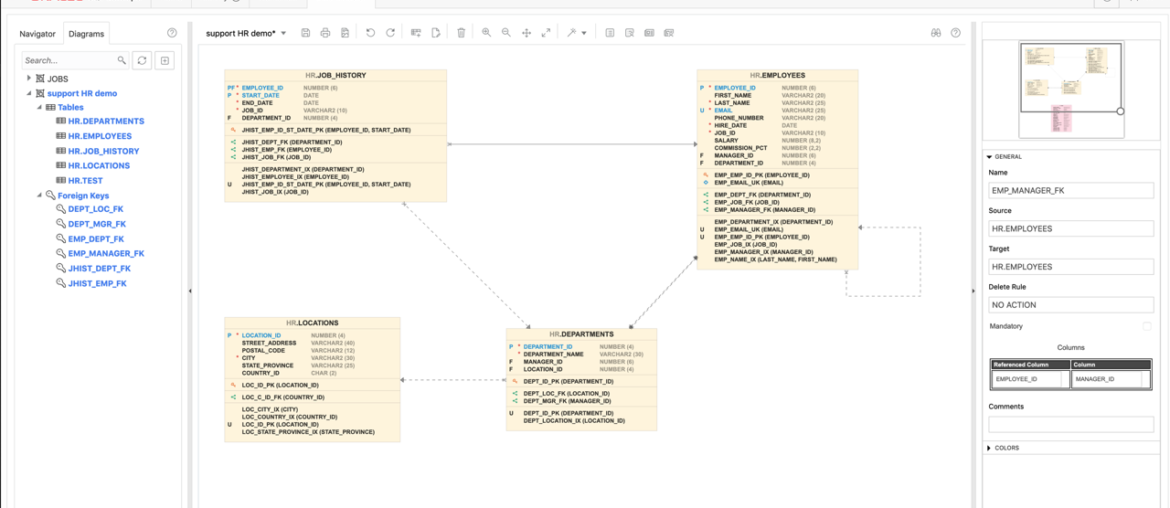Click the Save diagram icon in toolbar
This screenshot has width=1170, height=508.
(x=305, y=33)
